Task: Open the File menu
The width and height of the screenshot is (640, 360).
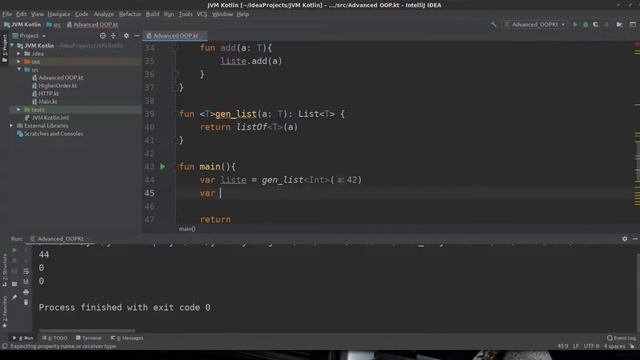Action: (7, 14)
